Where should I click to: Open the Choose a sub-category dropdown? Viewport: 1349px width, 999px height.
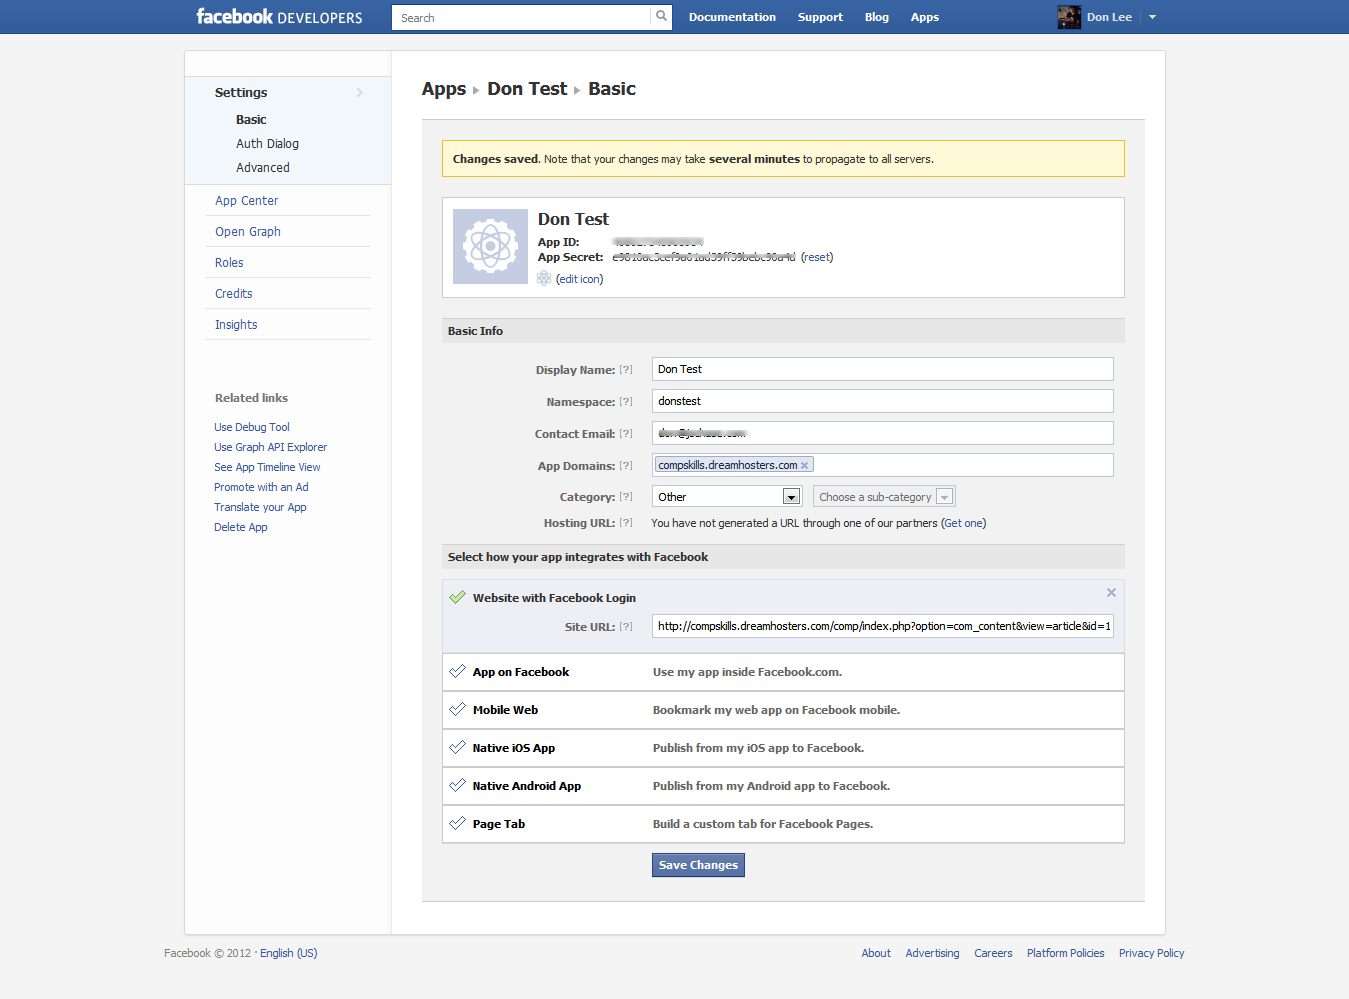(884, 497)
